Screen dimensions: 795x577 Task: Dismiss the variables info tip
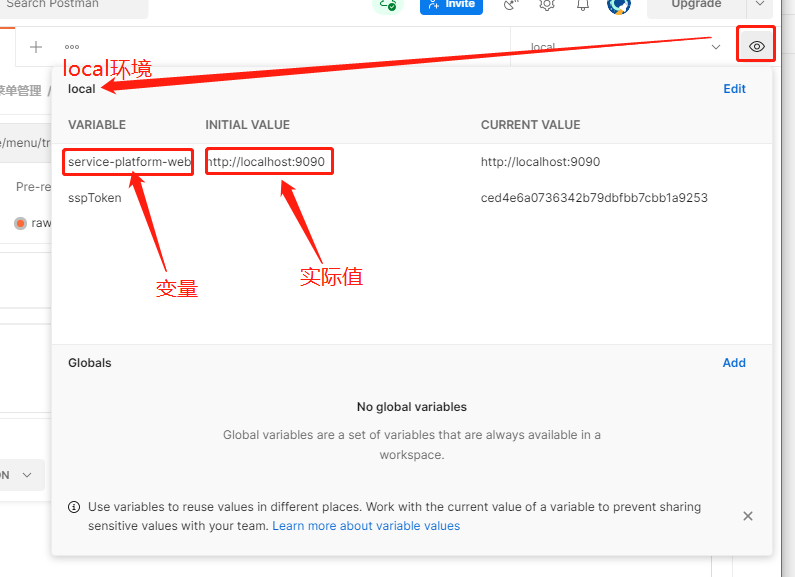[747, 516]
